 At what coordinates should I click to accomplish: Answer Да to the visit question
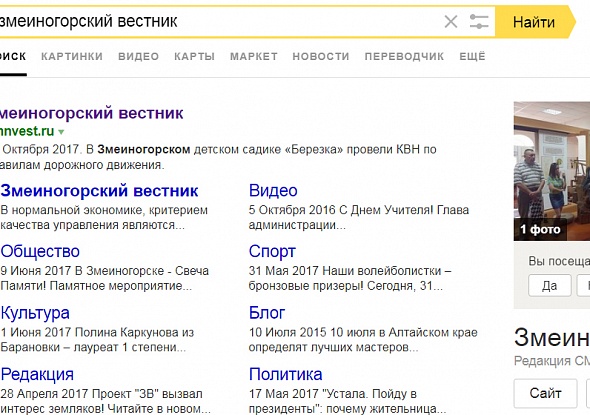[550, 286]
